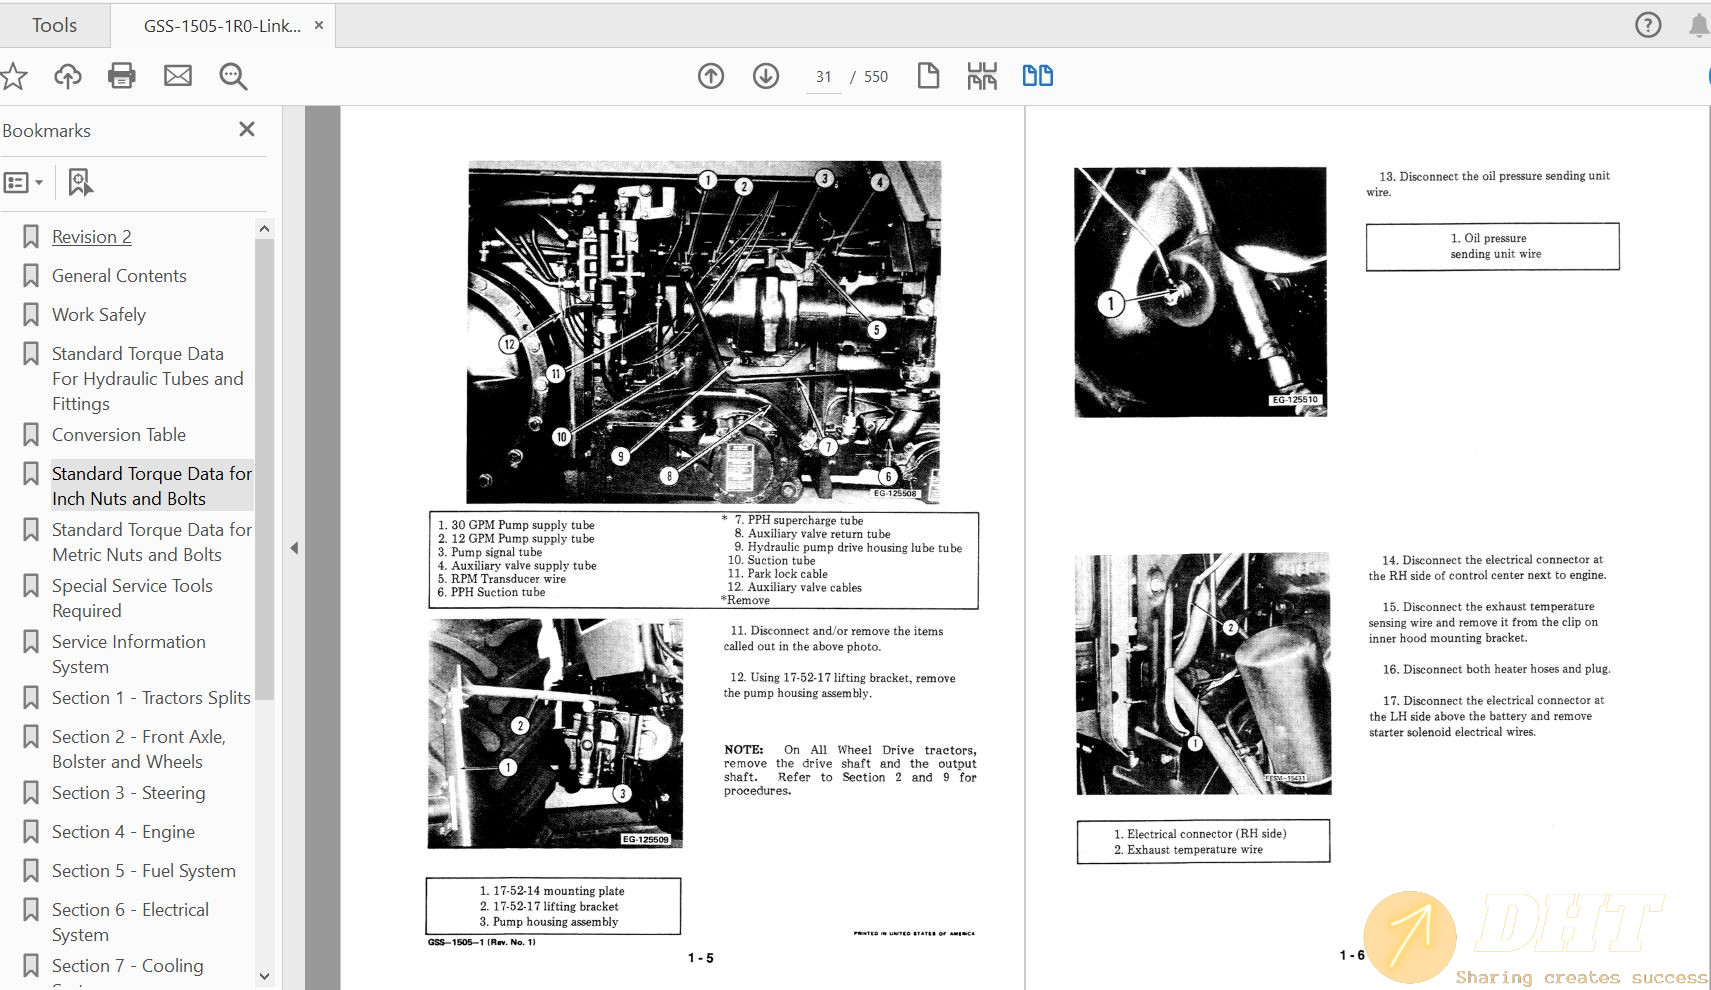
Task: Click the single page view icon
Action: (x=928, y=76)
